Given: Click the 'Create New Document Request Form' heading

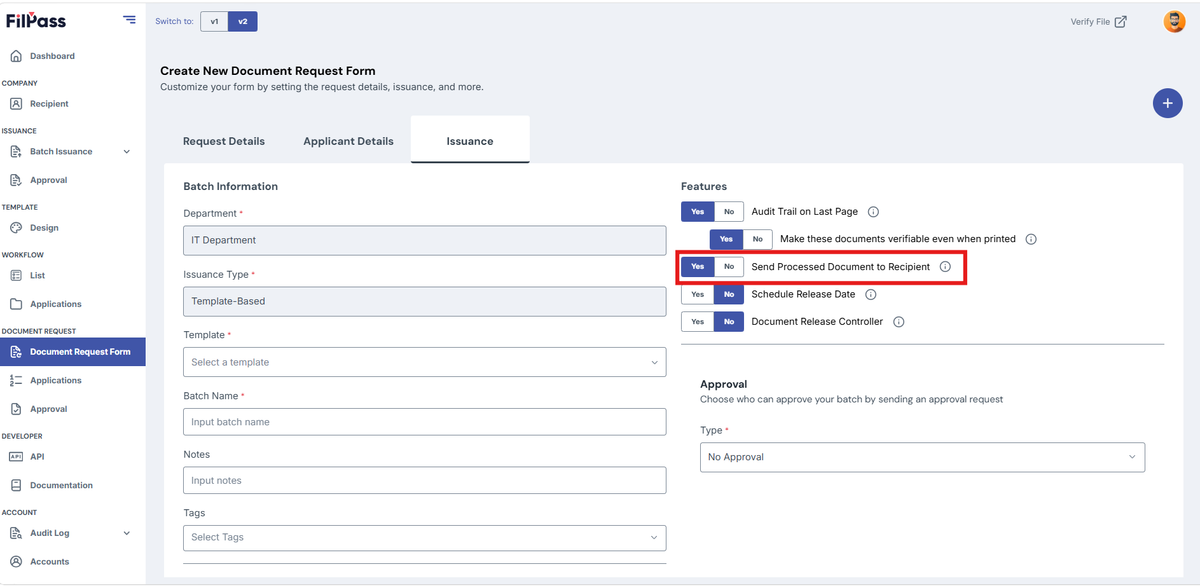Looking at the screenshot, I should coord(268,71).
